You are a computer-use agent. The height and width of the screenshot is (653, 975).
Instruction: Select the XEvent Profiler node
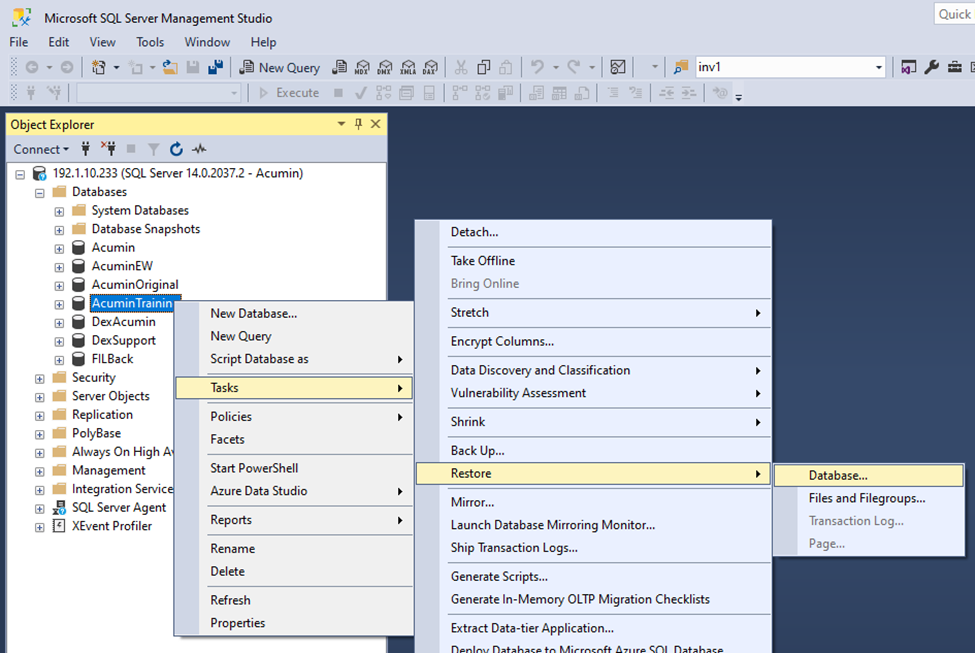(x=111, y=526)
